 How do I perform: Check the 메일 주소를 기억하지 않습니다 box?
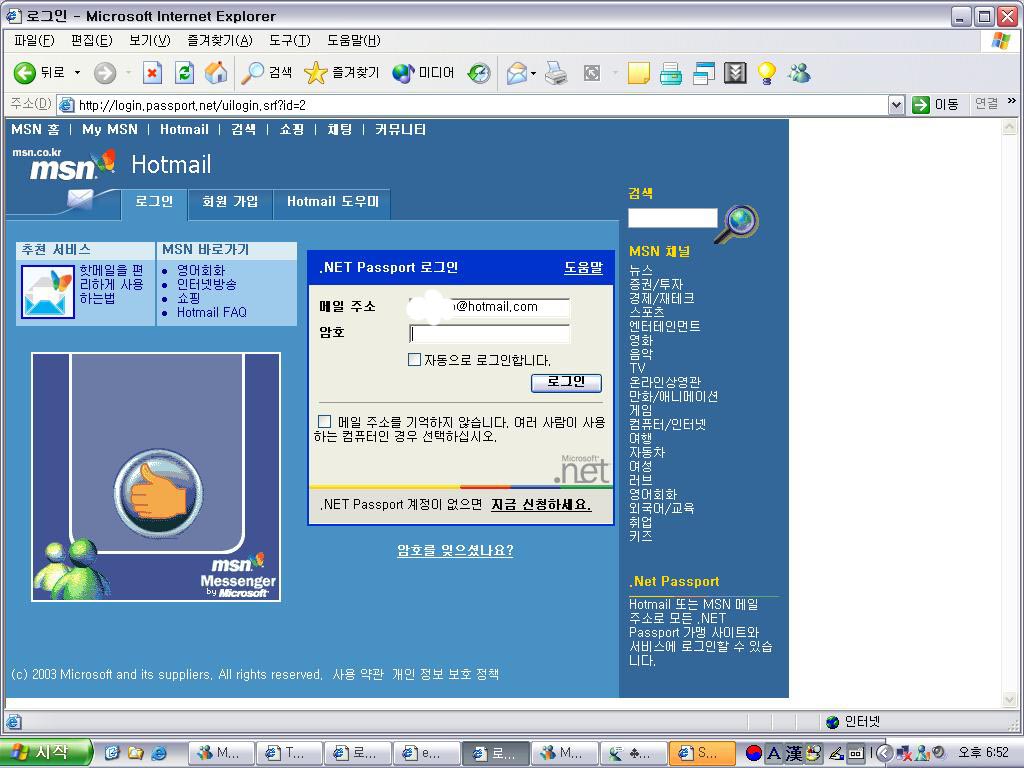pyautogui.click(x=324, y=421)
